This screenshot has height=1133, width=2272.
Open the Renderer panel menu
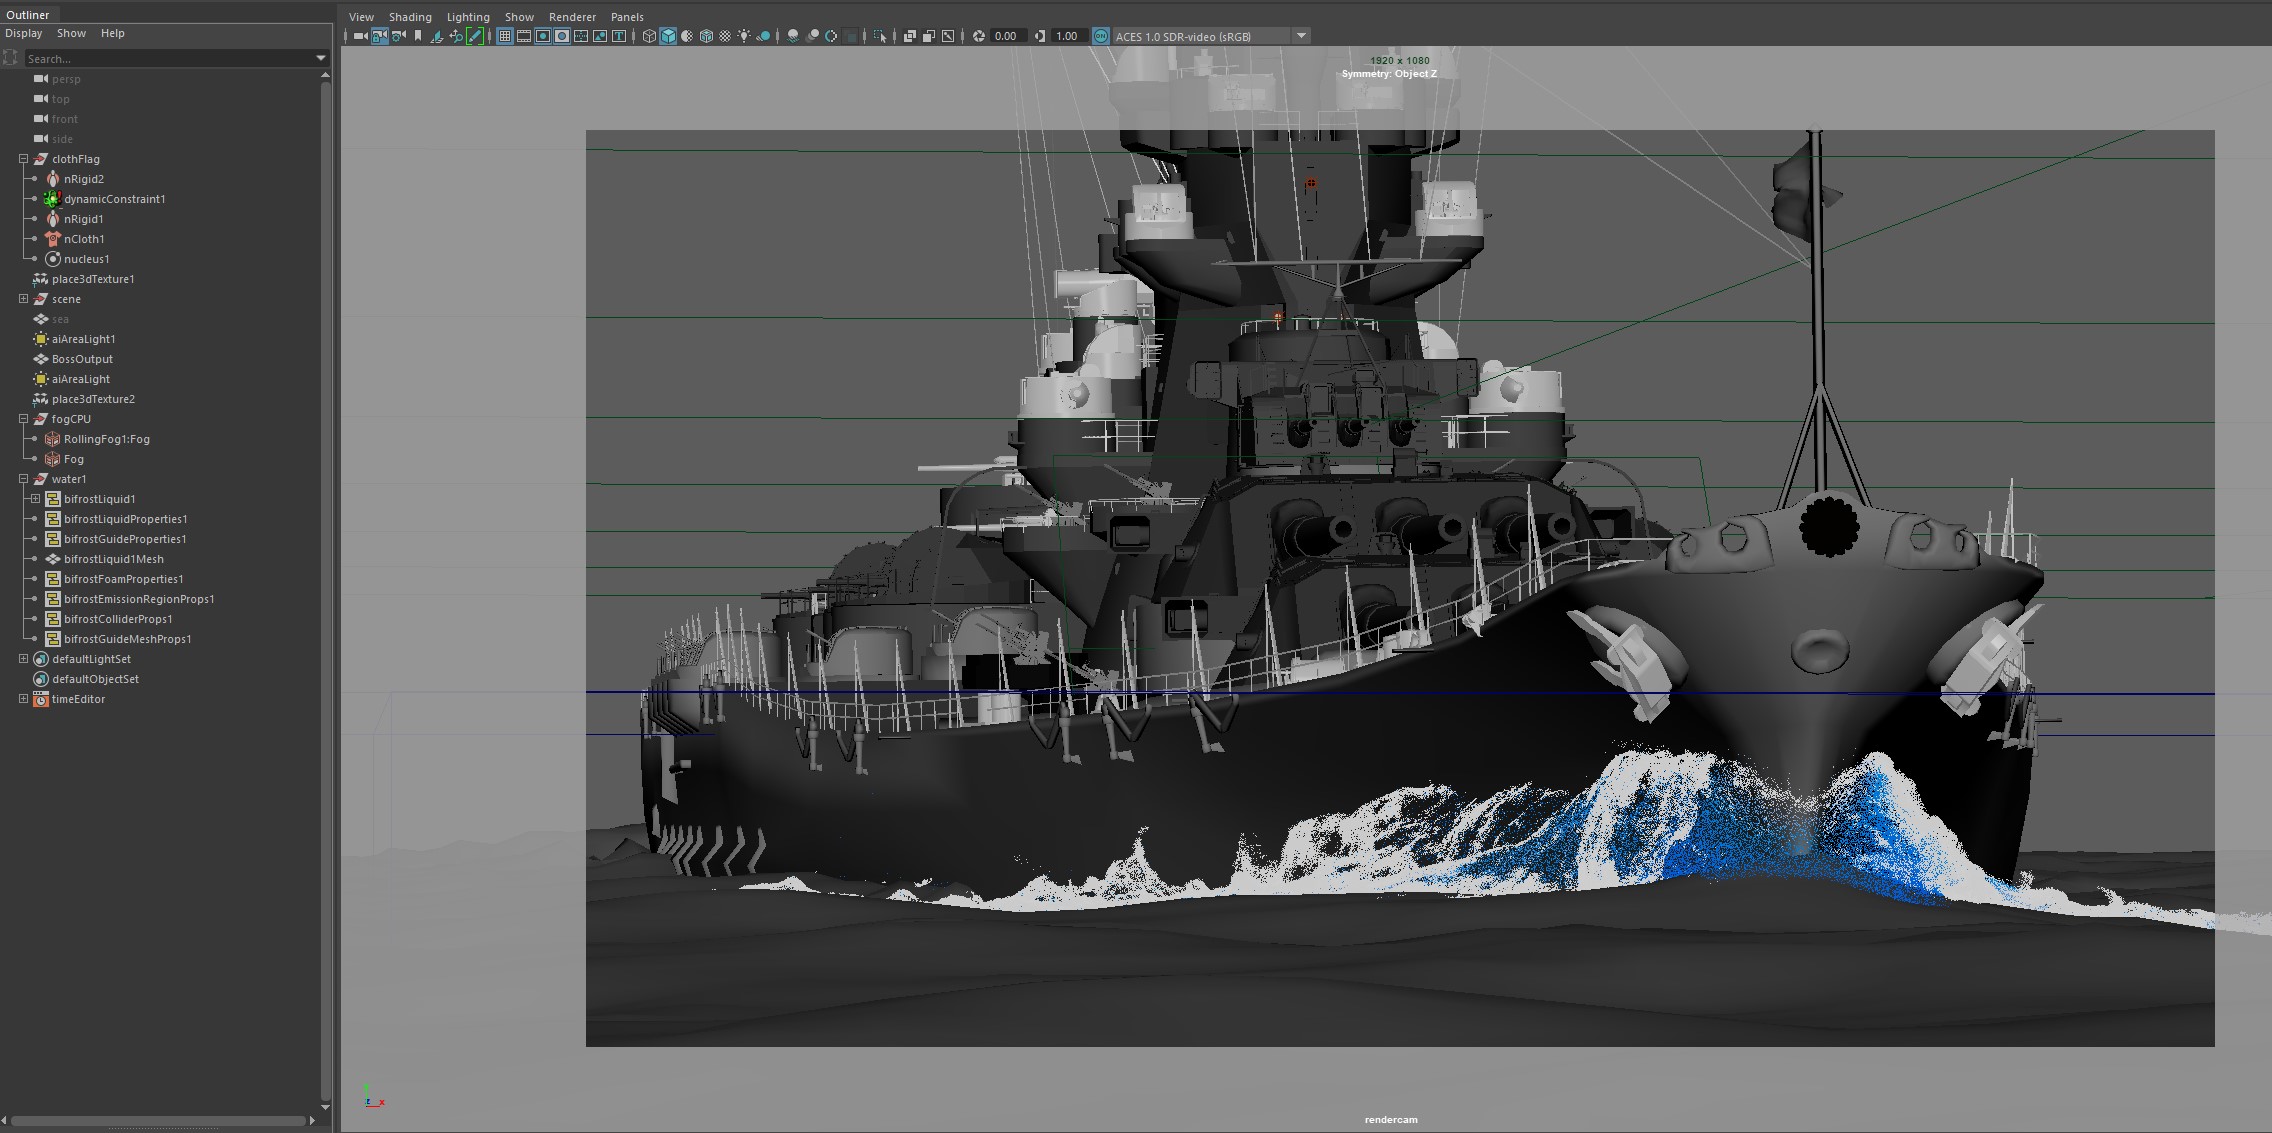(572, 17)
